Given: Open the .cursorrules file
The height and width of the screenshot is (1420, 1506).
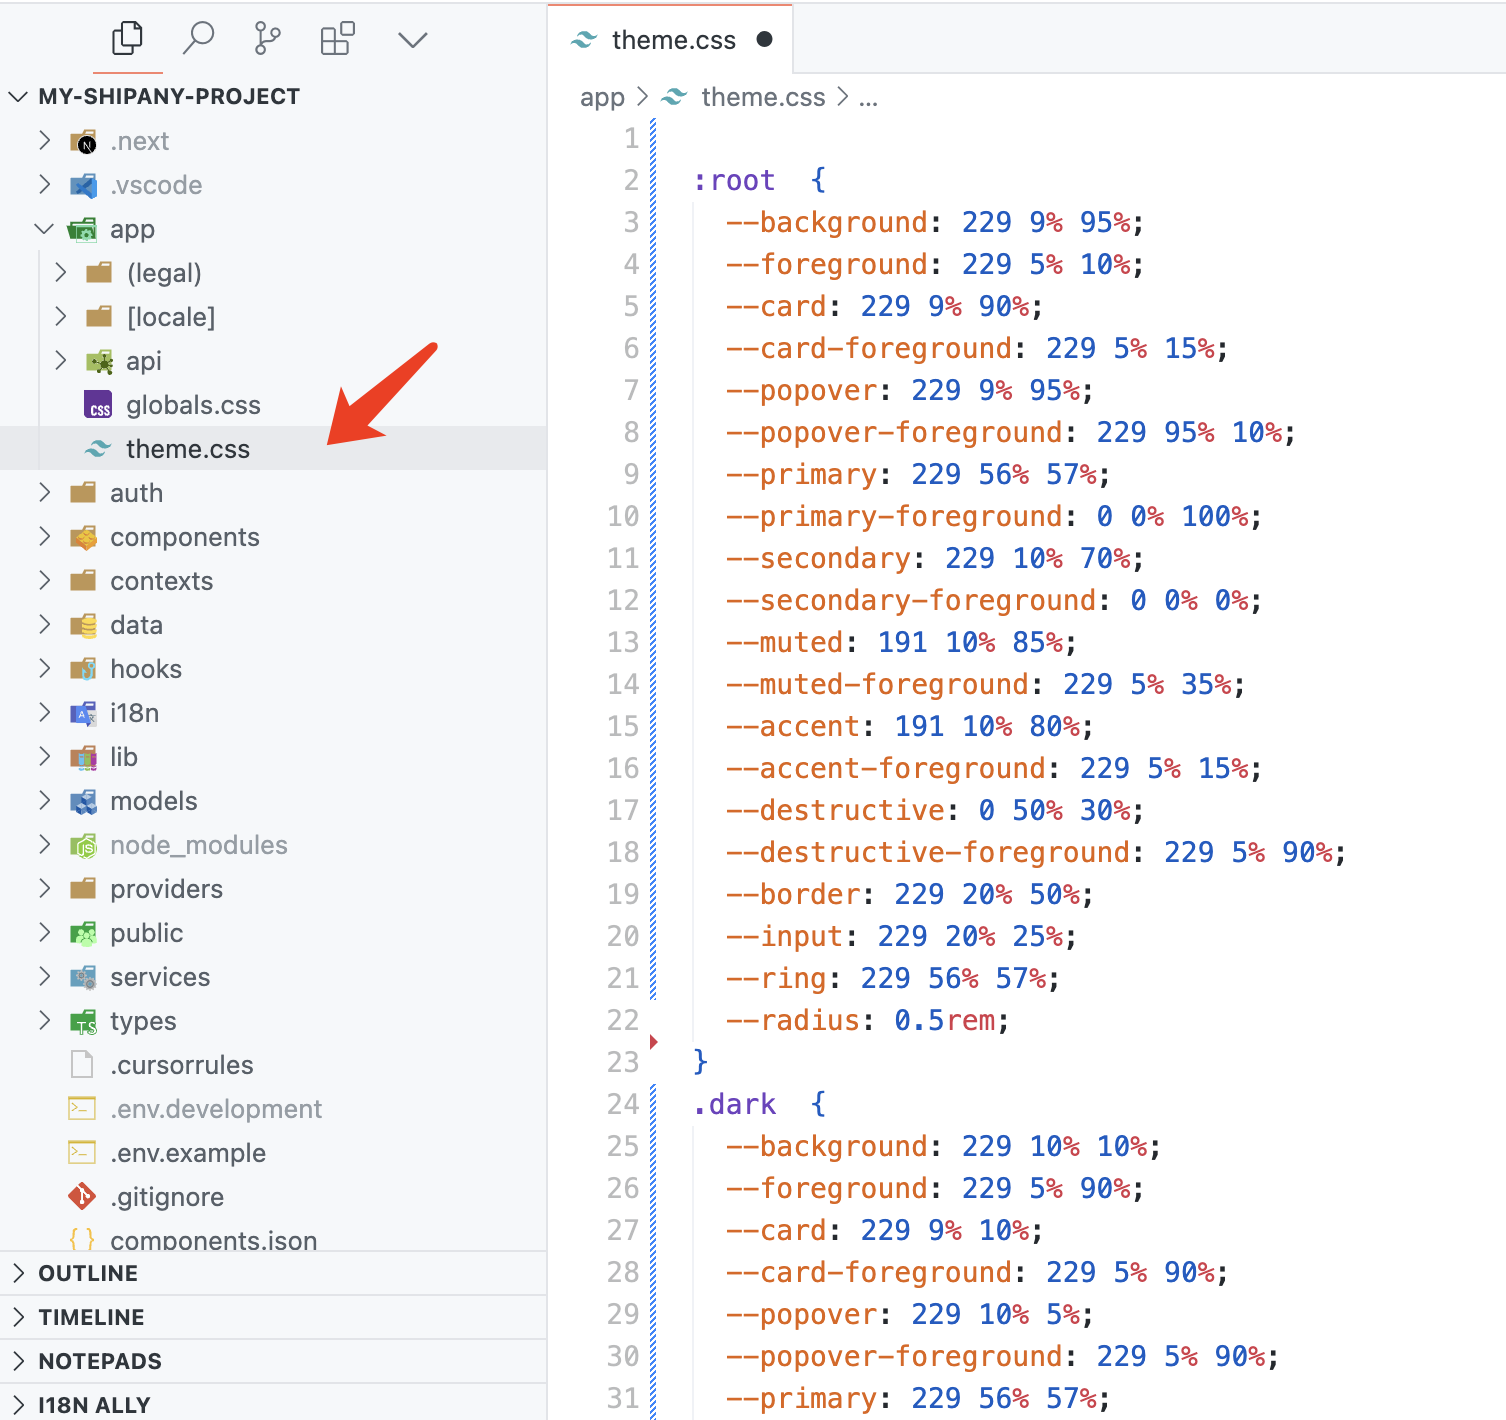Looking at the screenshot, I should click(273, 1065).
